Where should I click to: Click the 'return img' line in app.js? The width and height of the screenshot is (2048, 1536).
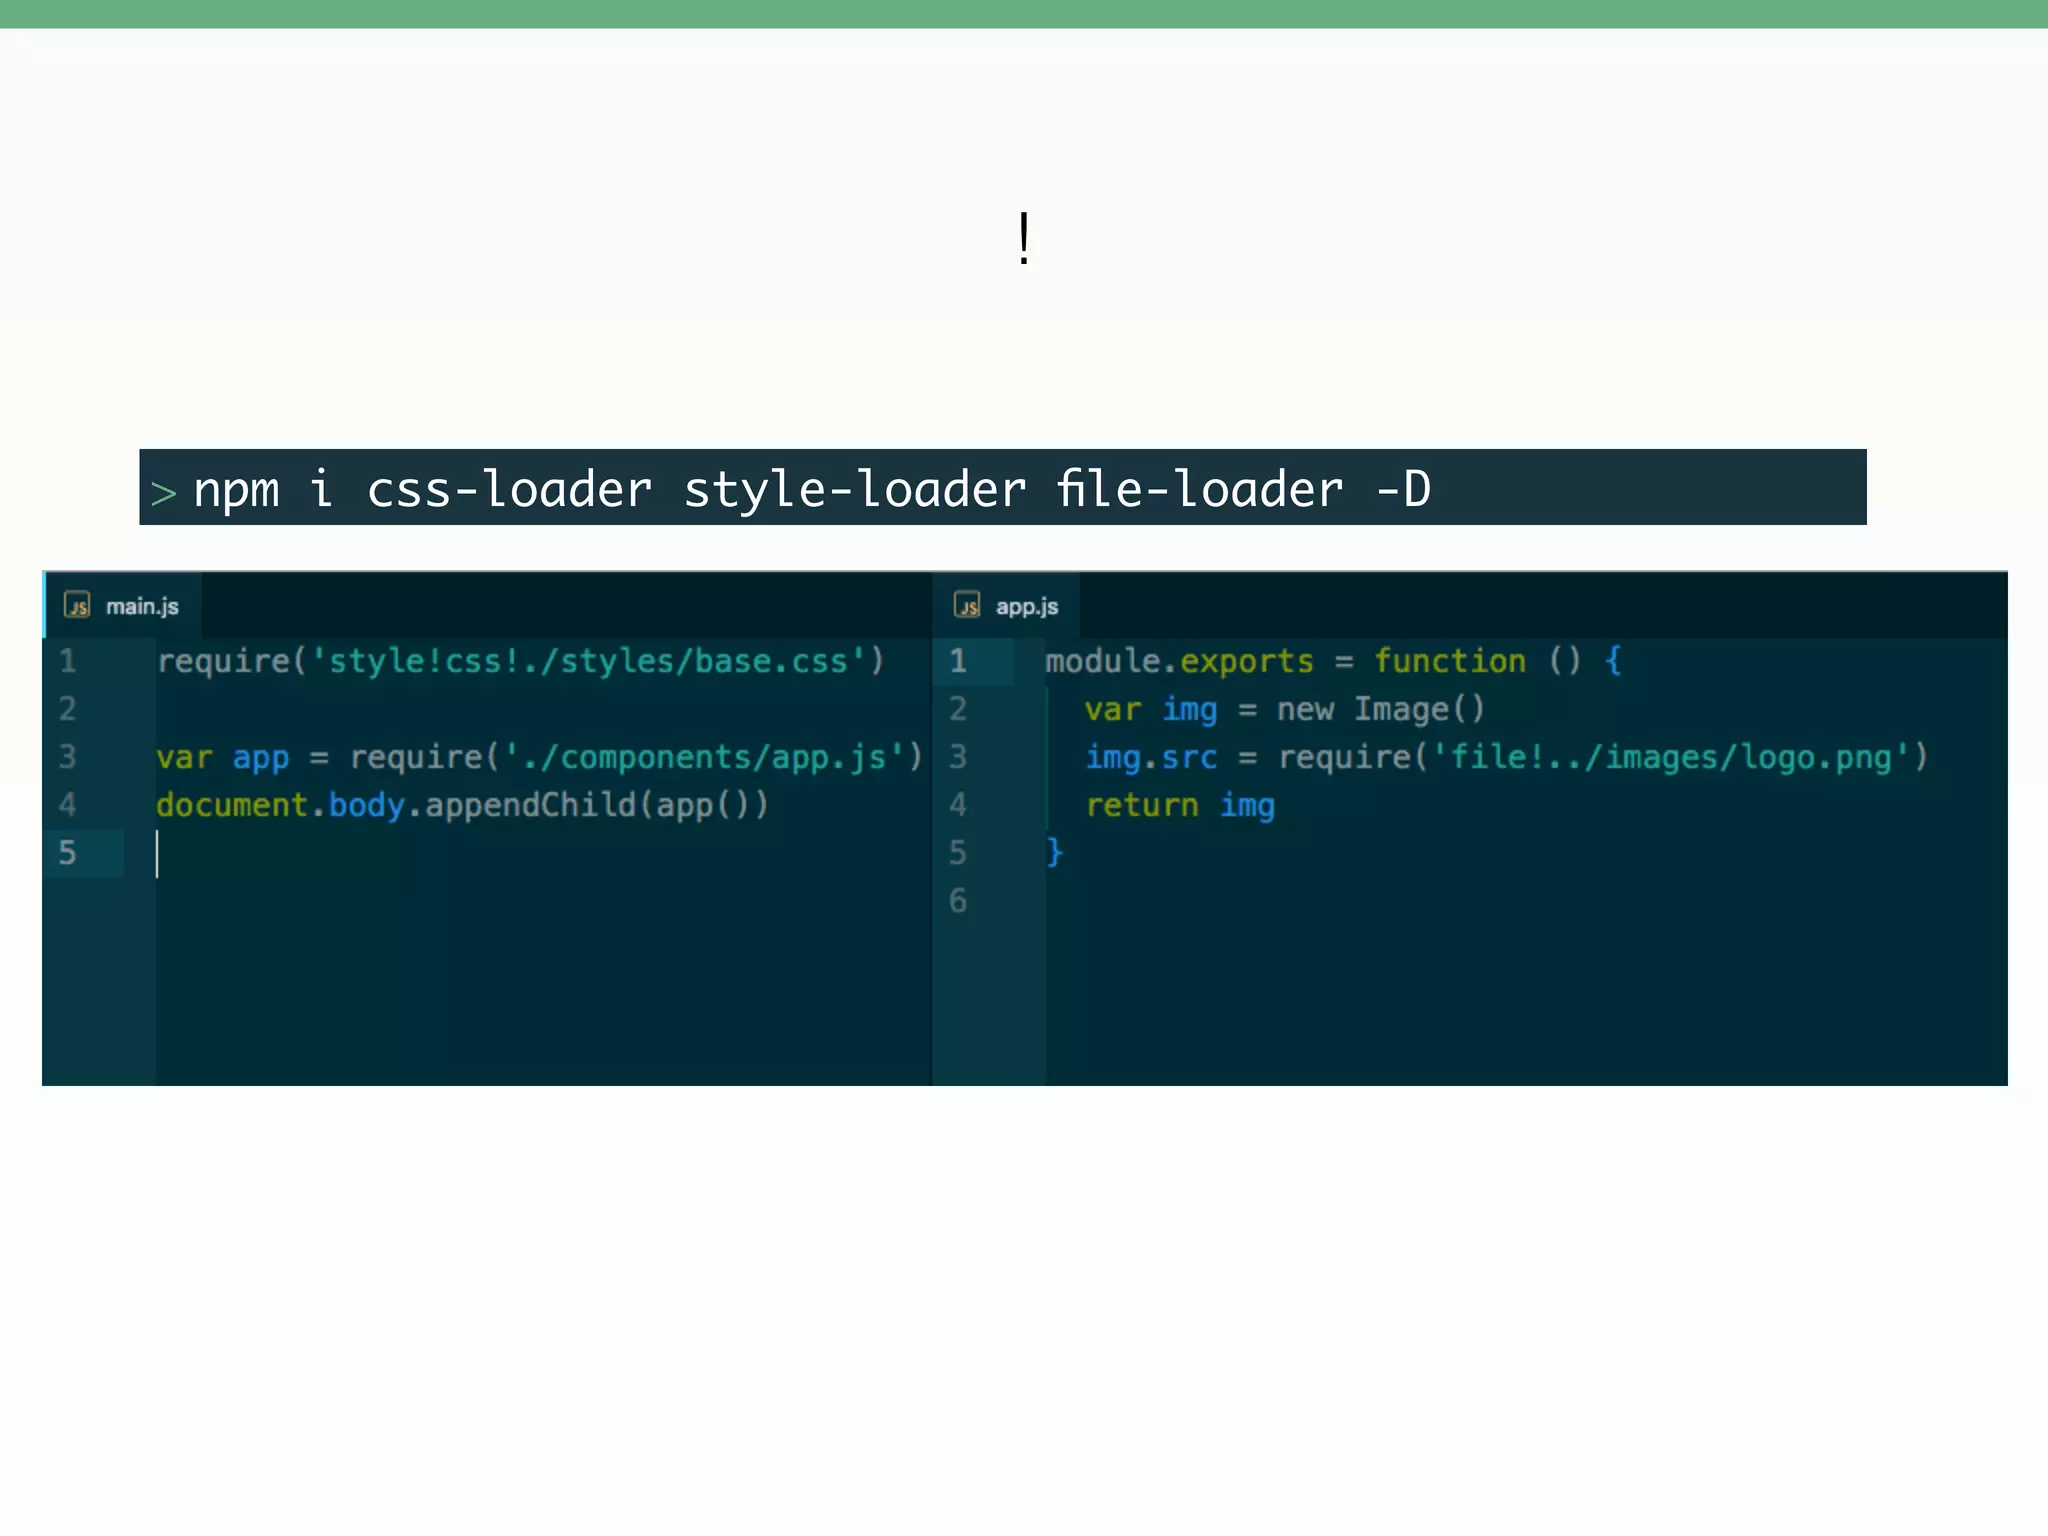(1180, 805)
